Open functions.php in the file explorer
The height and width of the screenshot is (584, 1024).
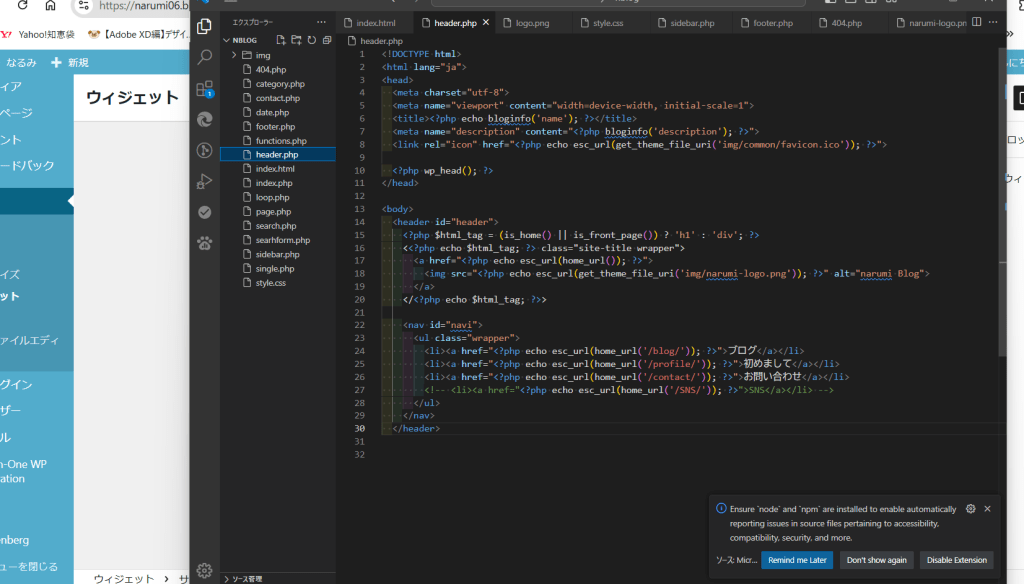pyautogui.click(x=281, y=141)
